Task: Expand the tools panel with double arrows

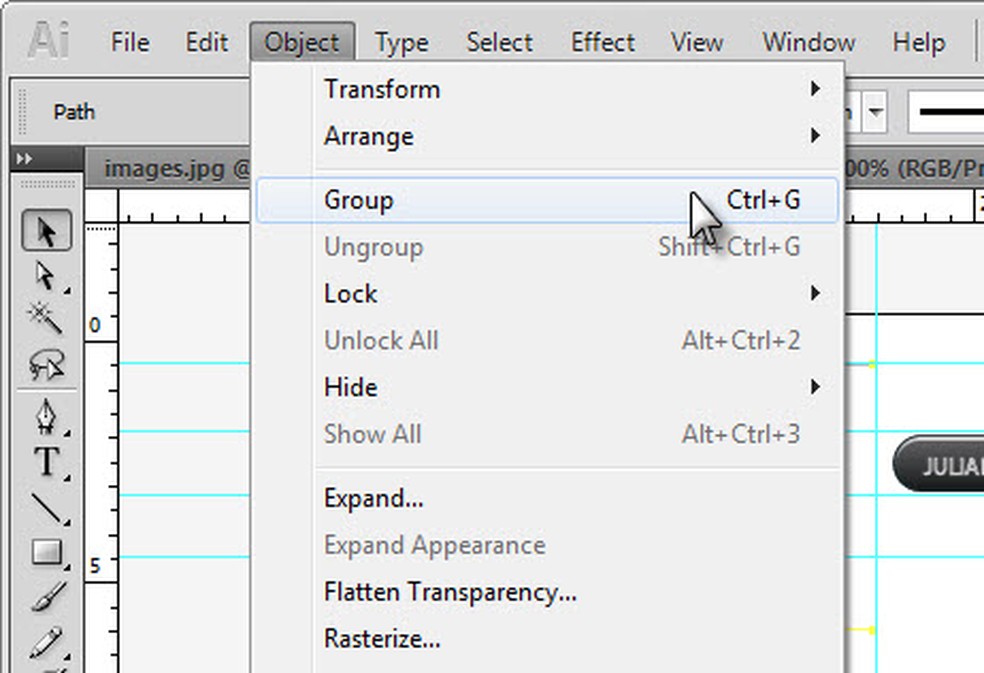Action: [x=24, y=159]
